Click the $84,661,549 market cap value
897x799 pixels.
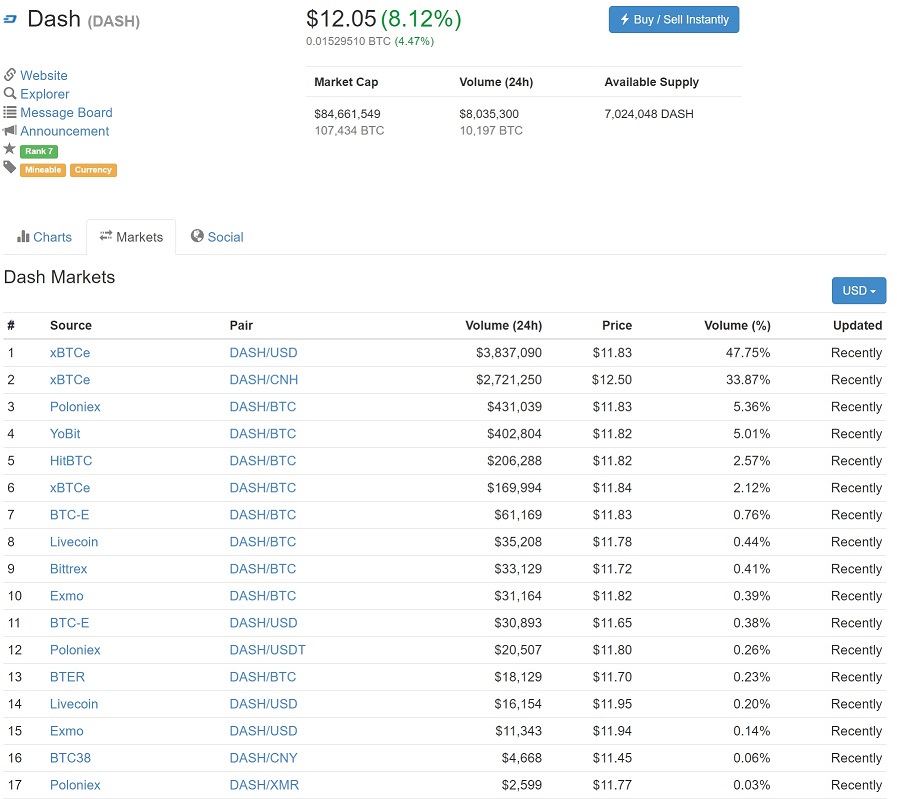point(347,114)
